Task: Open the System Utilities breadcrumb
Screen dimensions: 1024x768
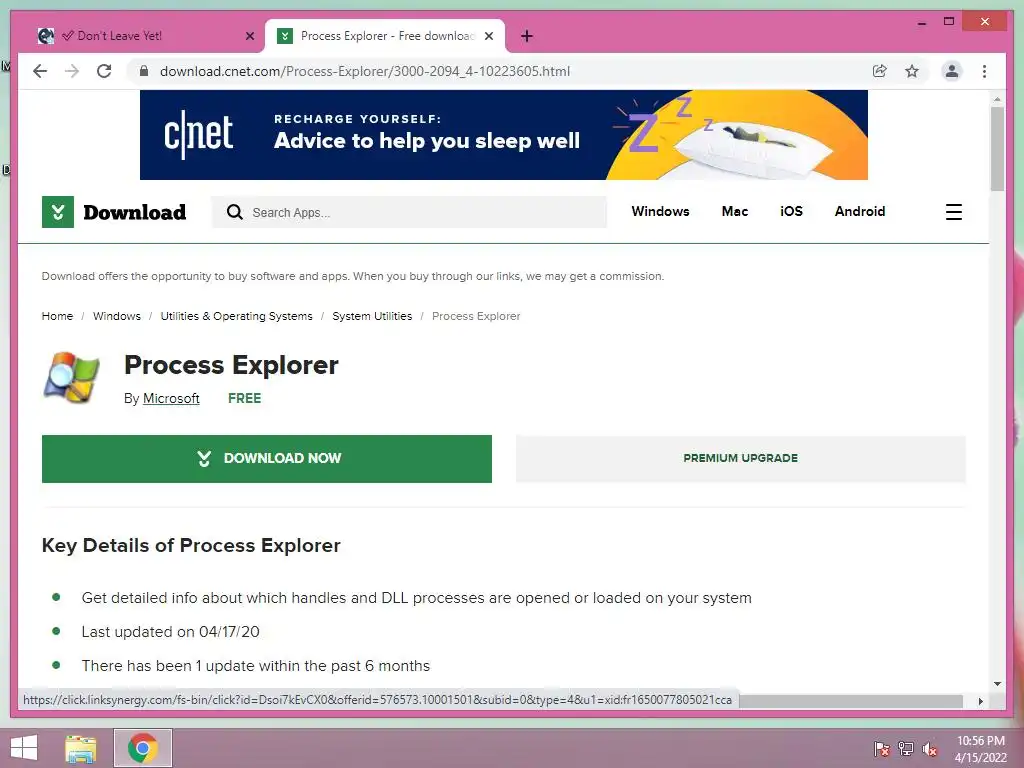Action: click(372, 316)
